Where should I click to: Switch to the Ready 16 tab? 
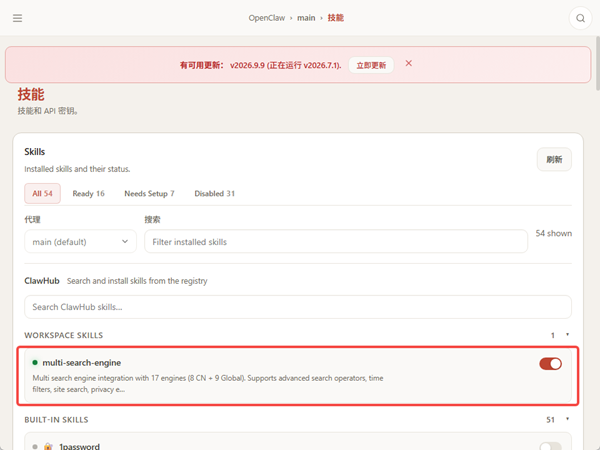coord(88,194)
